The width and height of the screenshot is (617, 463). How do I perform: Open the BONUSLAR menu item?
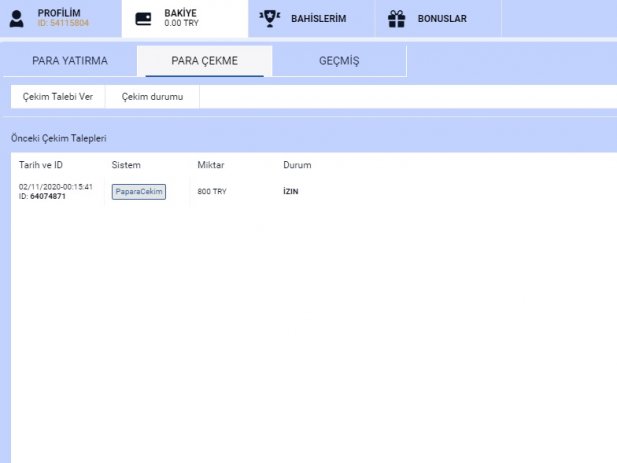[442, 18]
